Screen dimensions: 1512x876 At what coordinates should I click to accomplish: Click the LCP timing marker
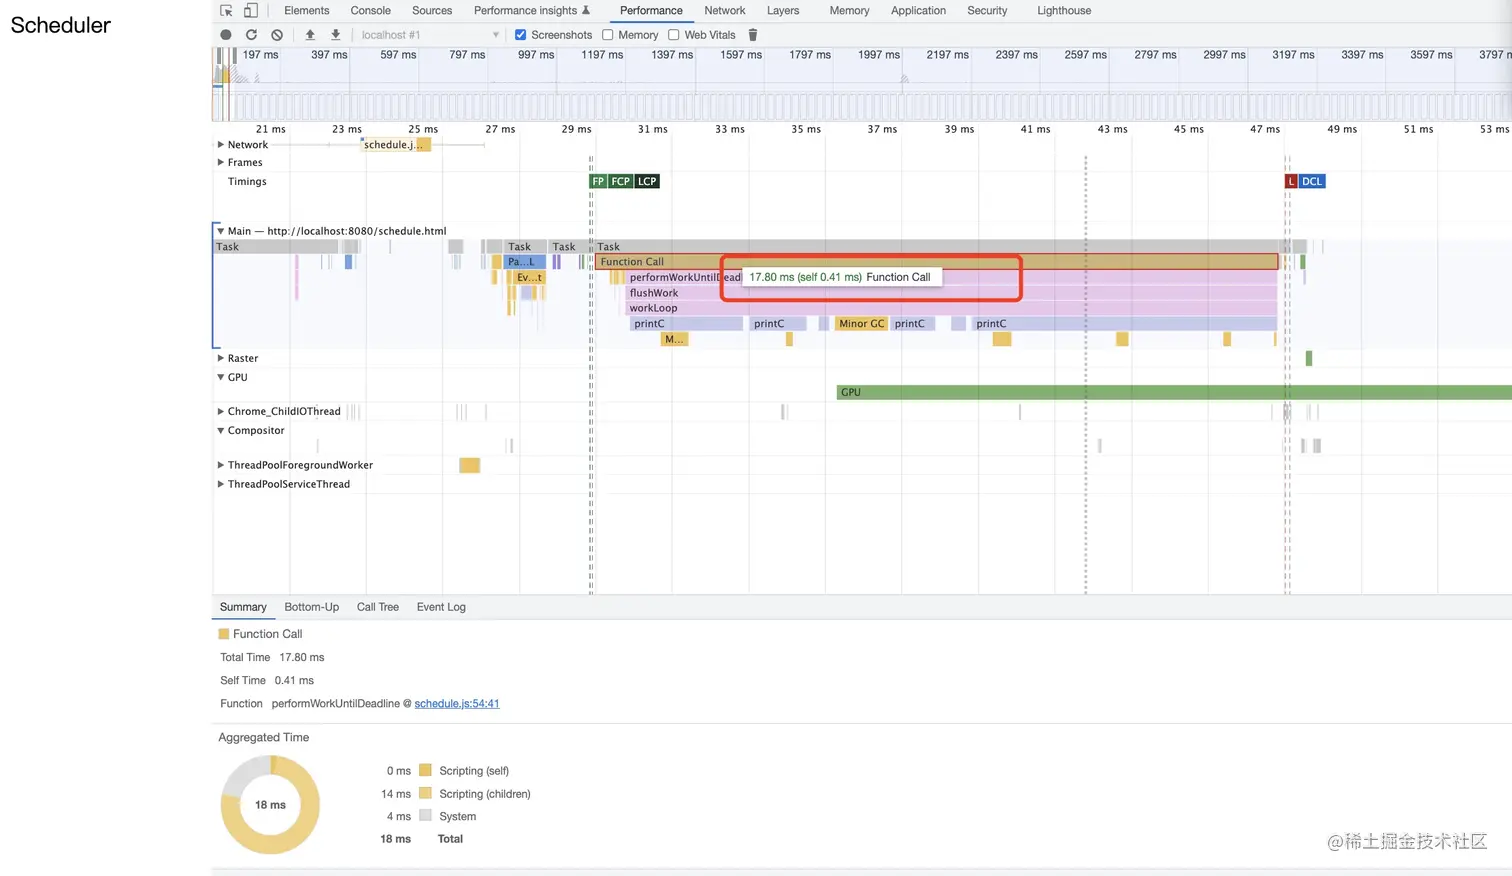pos(646,181)
